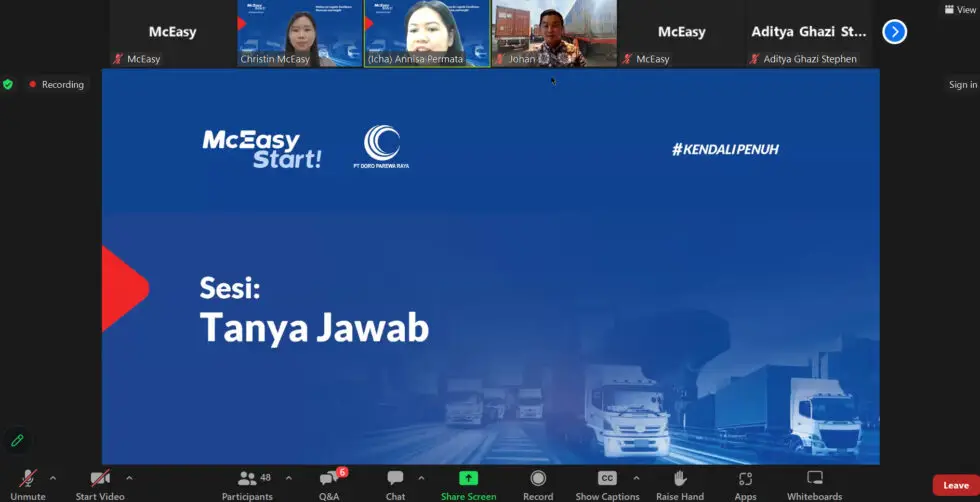Select Aditya Ghazi Stephen participant tile
This screenshot has width=980, height=502.
point(809,33)
